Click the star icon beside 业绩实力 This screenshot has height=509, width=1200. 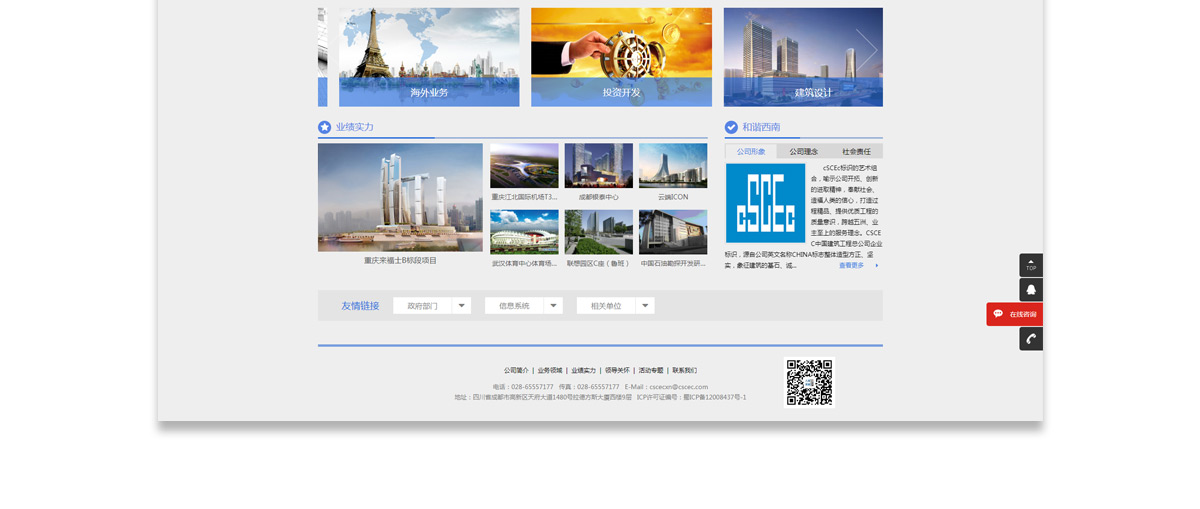pyautogui.click(x=324, y=127)
